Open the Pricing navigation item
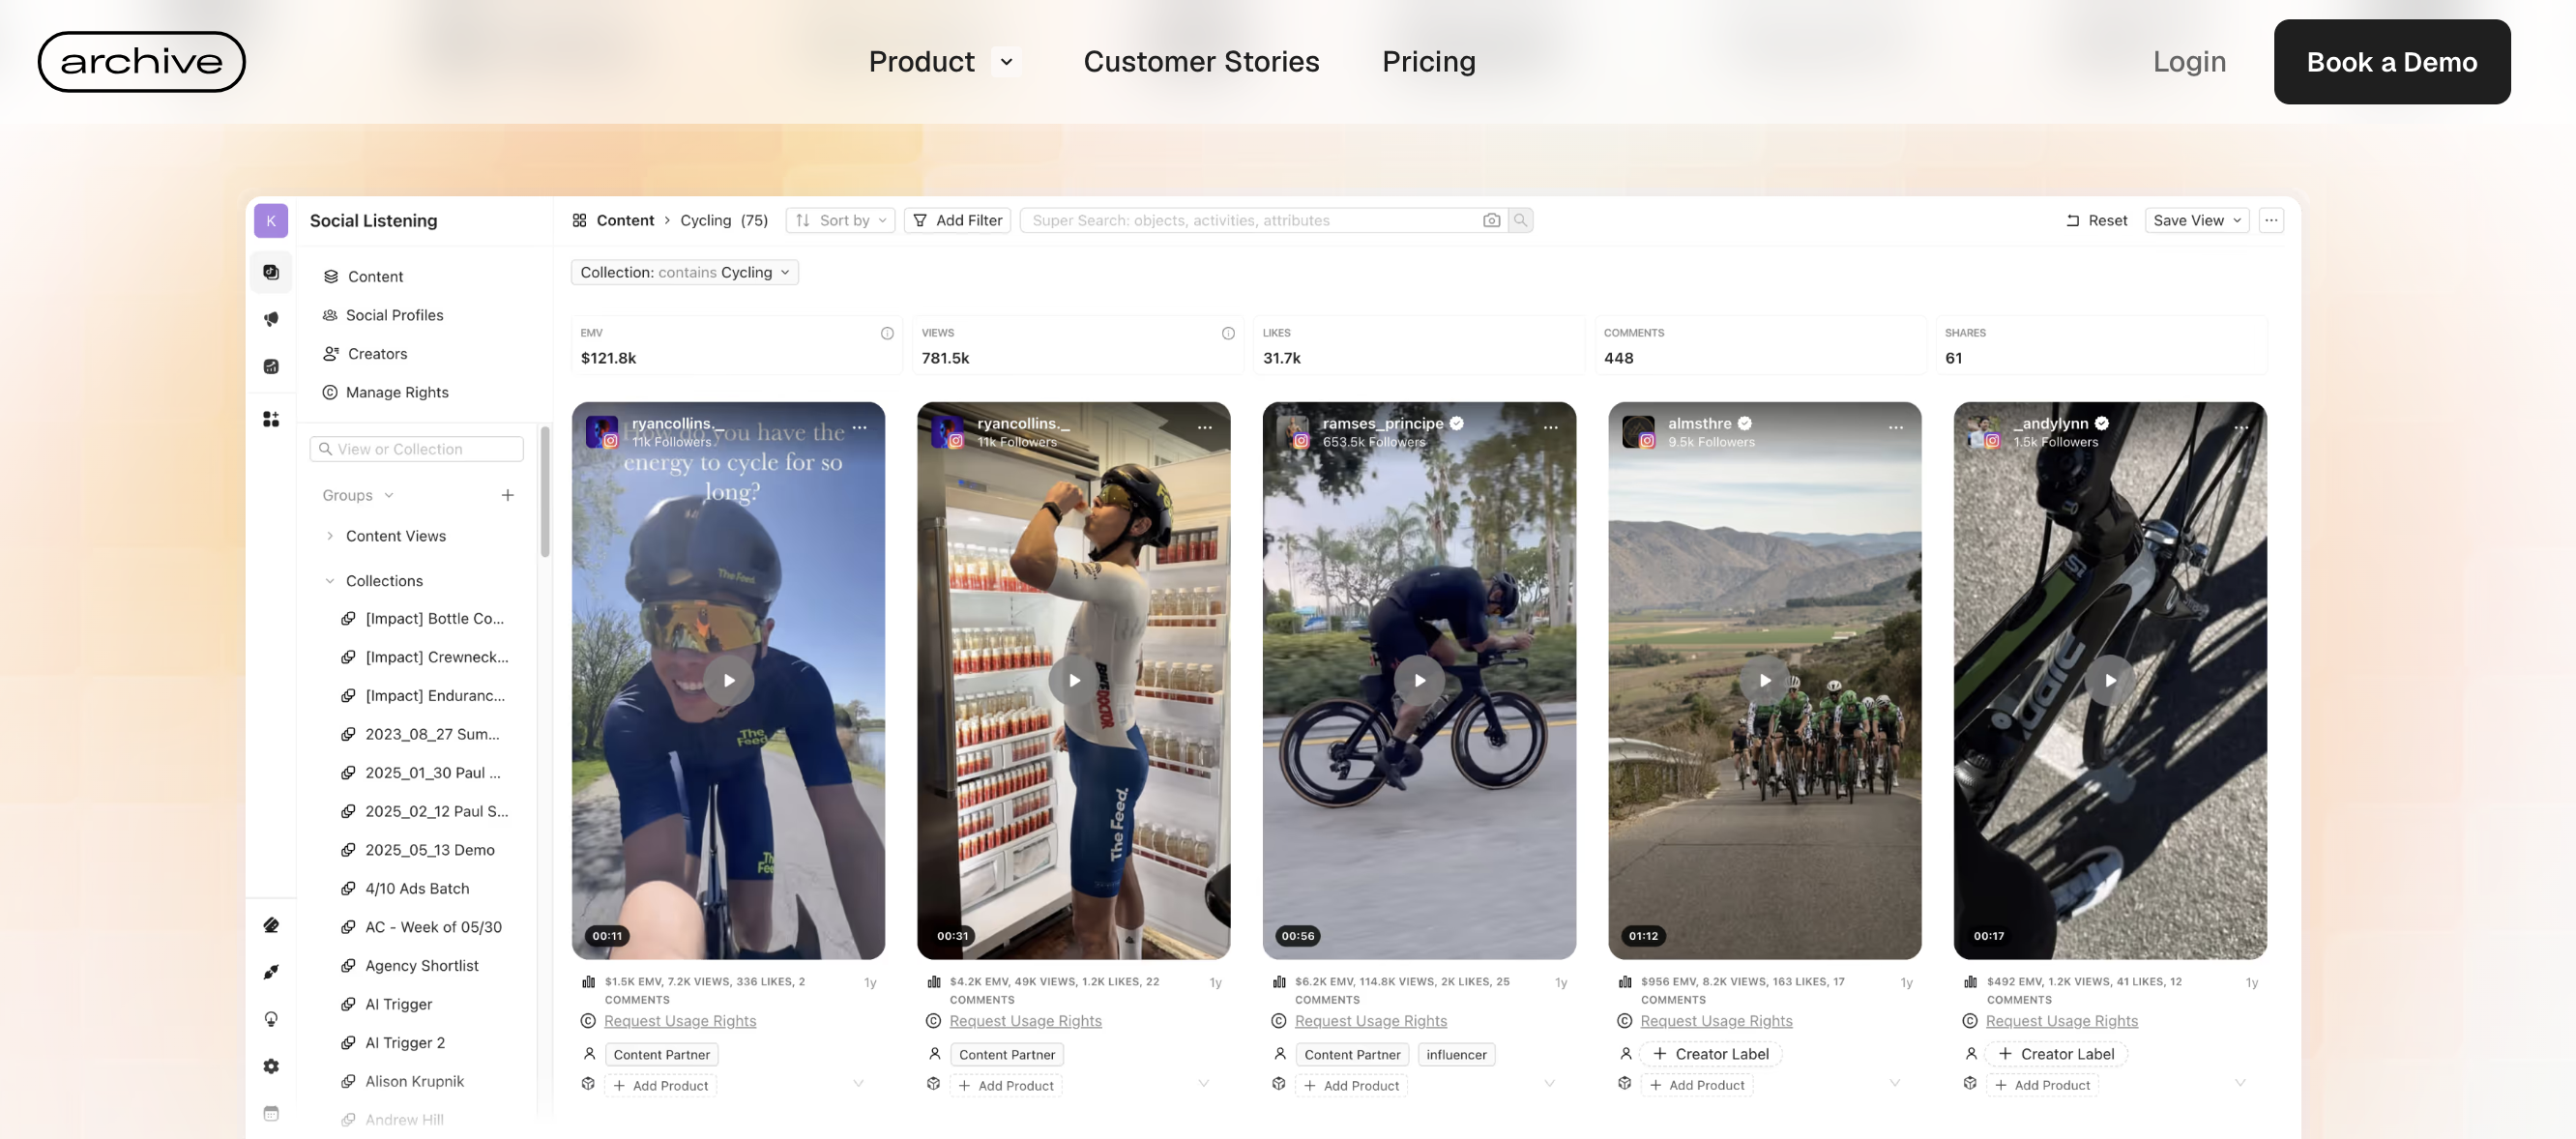The height and width of the screenshot is (1139, 2576). point(1428,62)
